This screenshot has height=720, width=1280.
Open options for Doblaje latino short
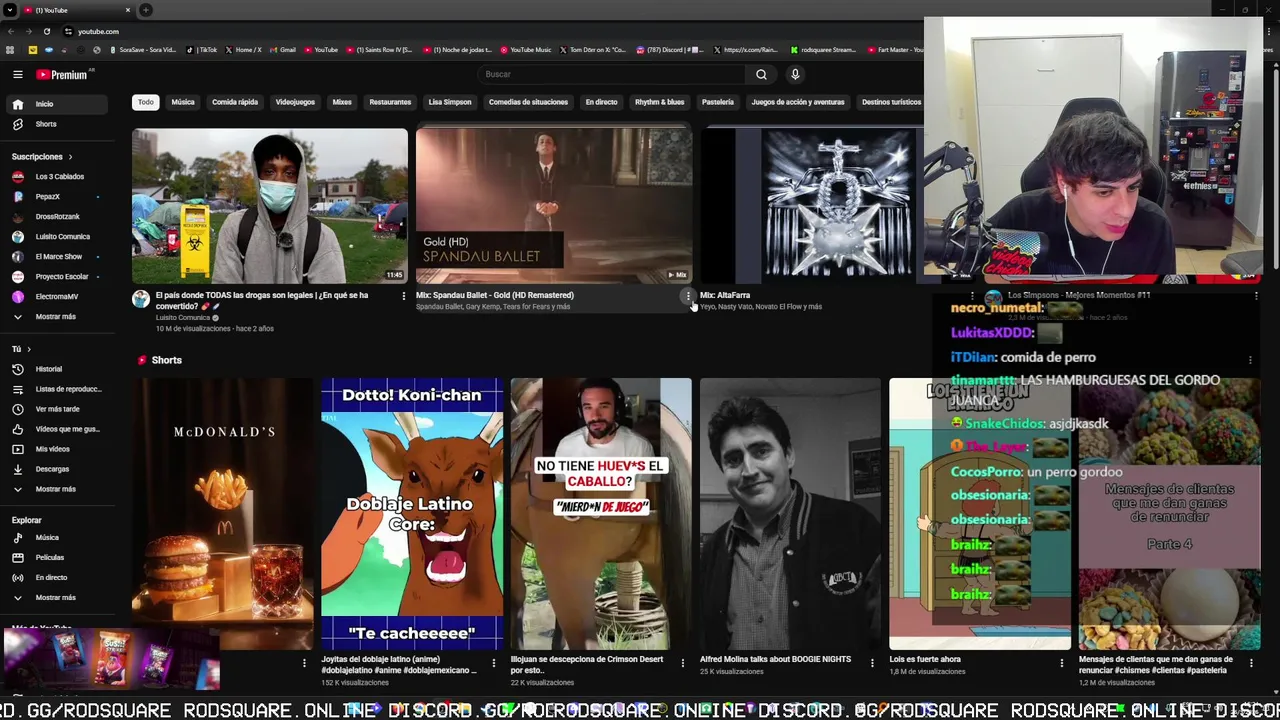[494, 662]
